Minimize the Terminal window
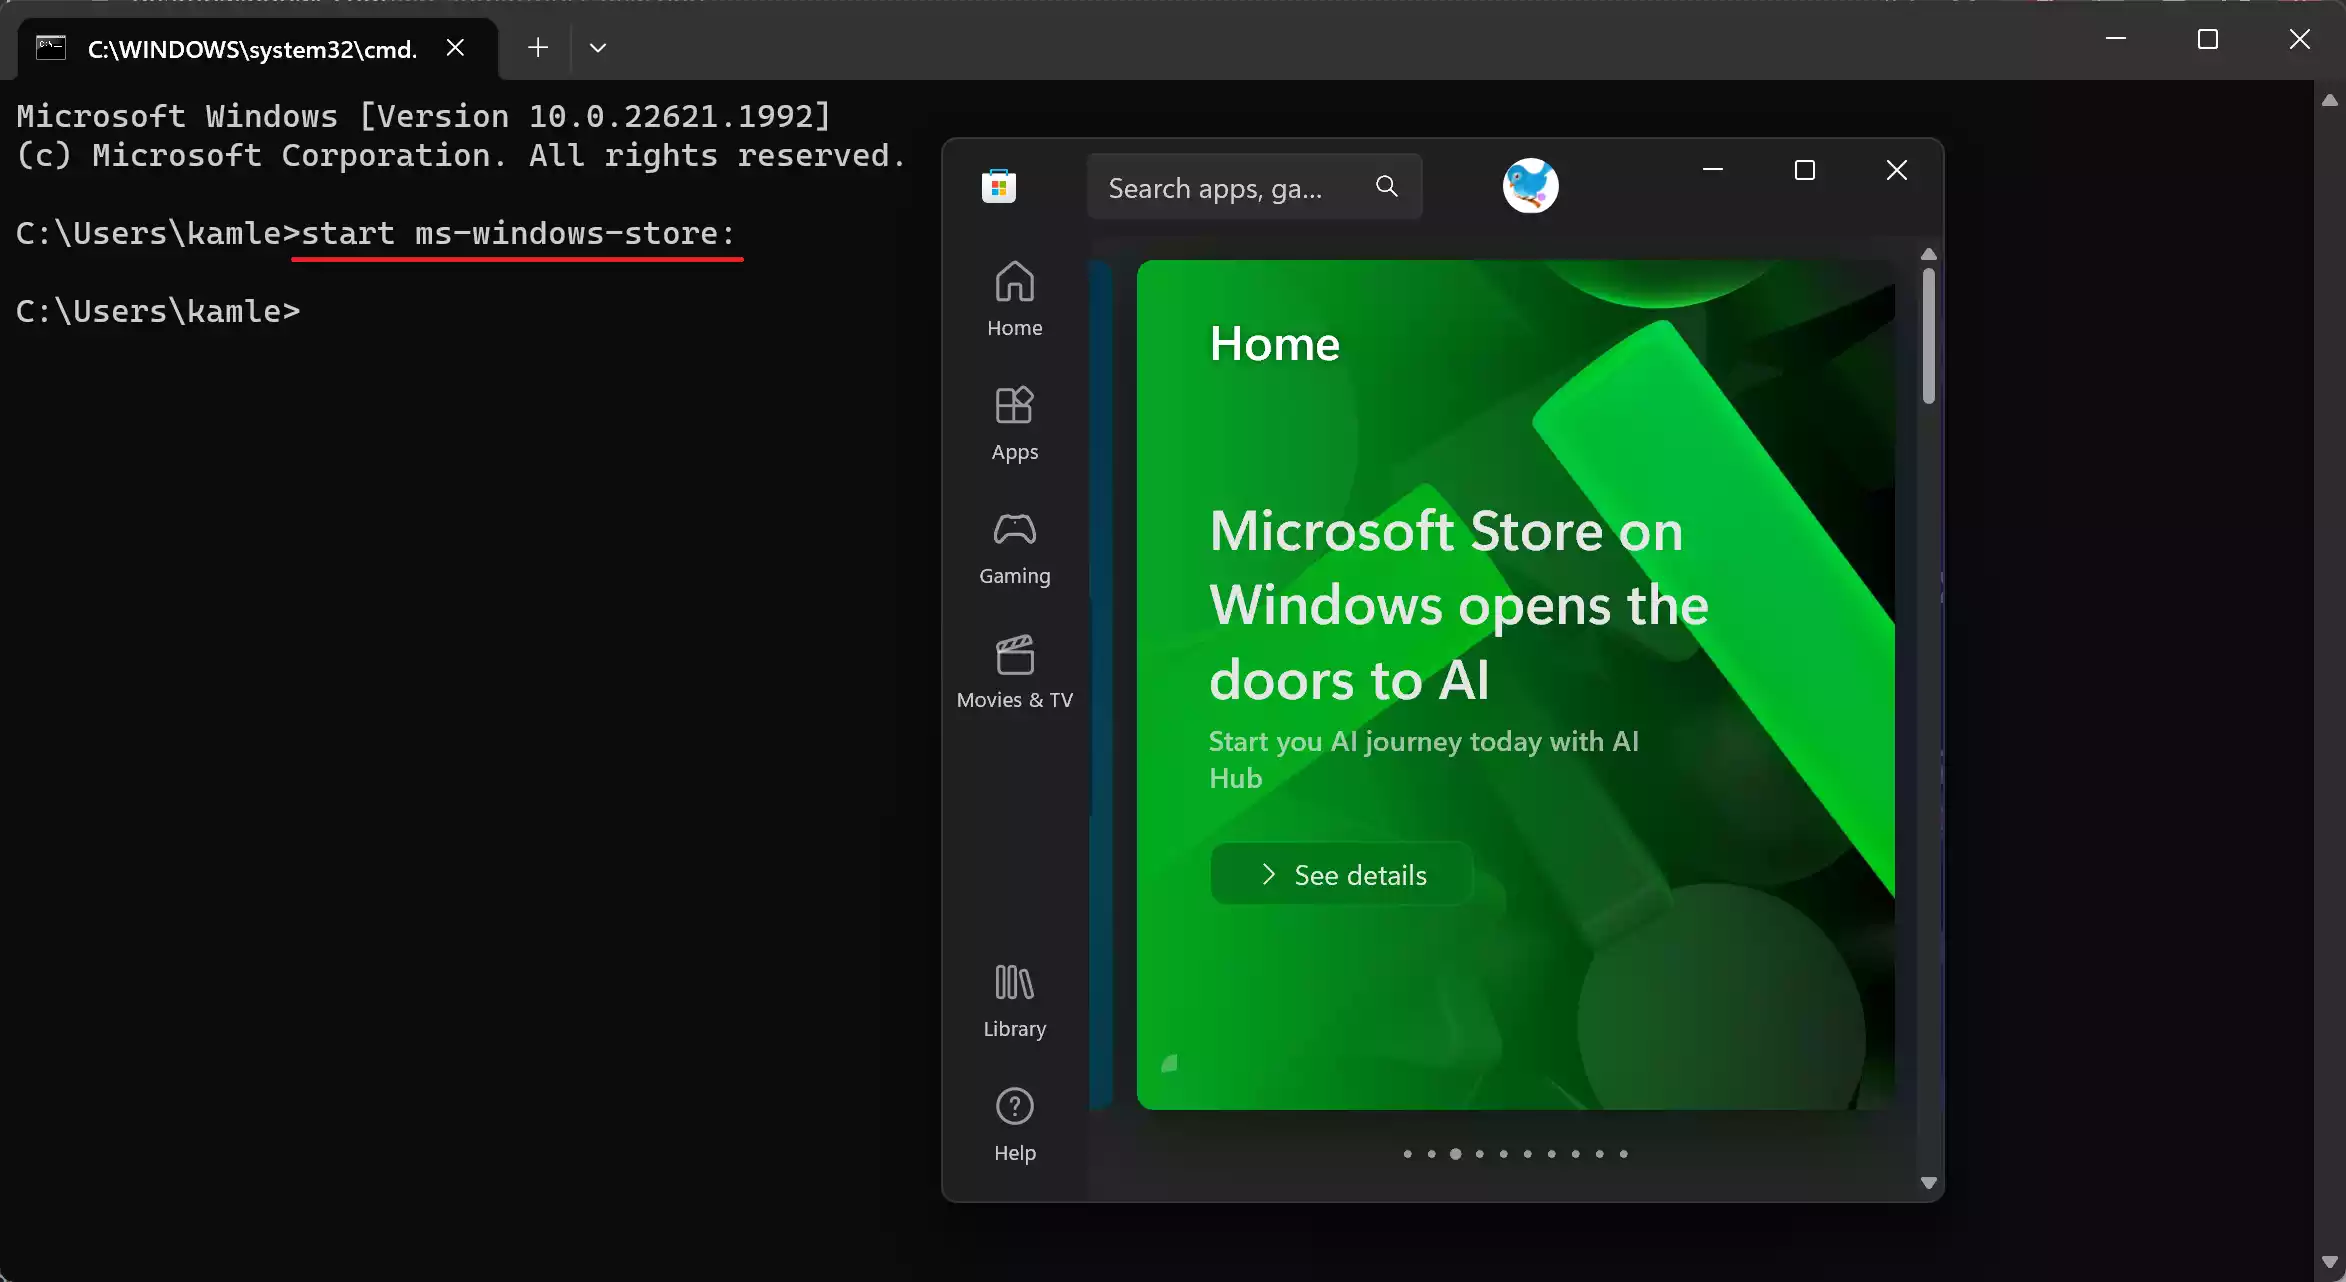This screenshot has width=2346, height=1282. [x=2115, y=39]
